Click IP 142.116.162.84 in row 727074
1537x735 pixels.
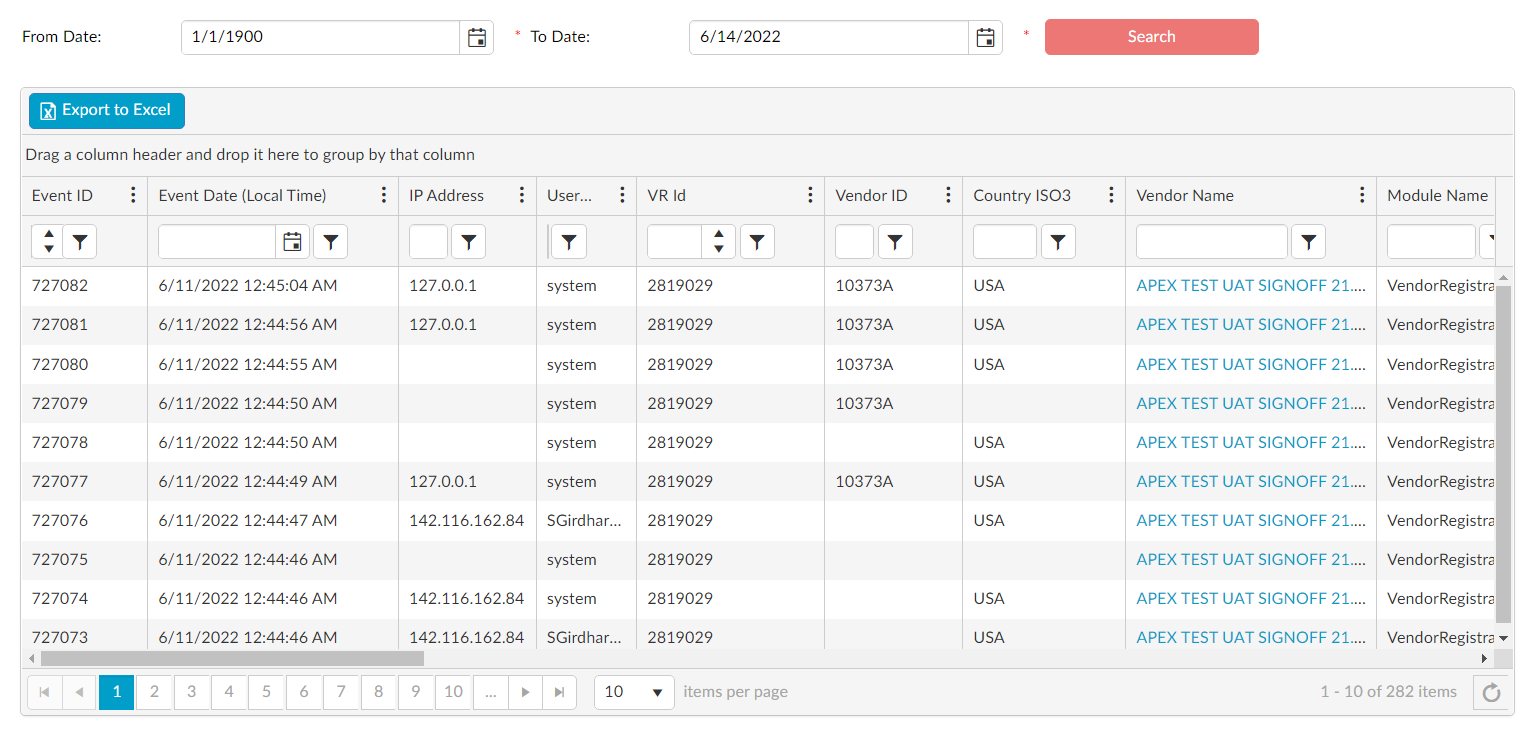point(466,599)
